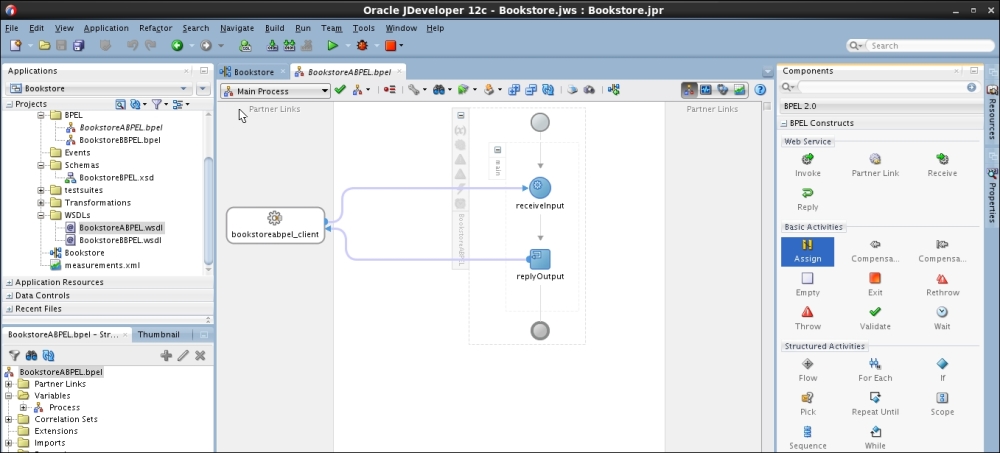Click the green Run play button

click(332, 45)
